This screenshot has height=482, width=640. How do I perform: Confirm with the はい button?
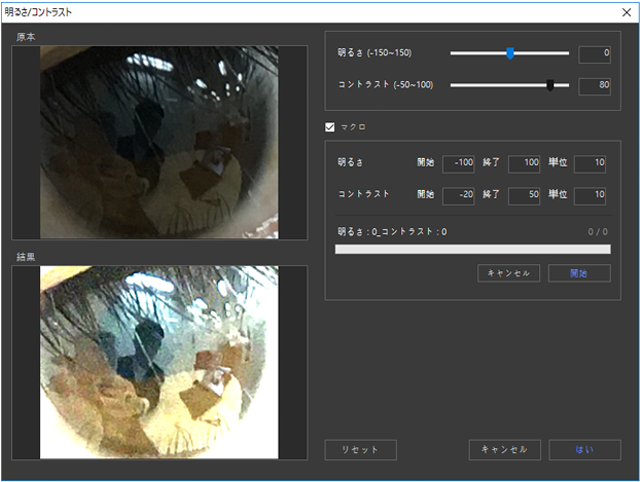(584, 450)
